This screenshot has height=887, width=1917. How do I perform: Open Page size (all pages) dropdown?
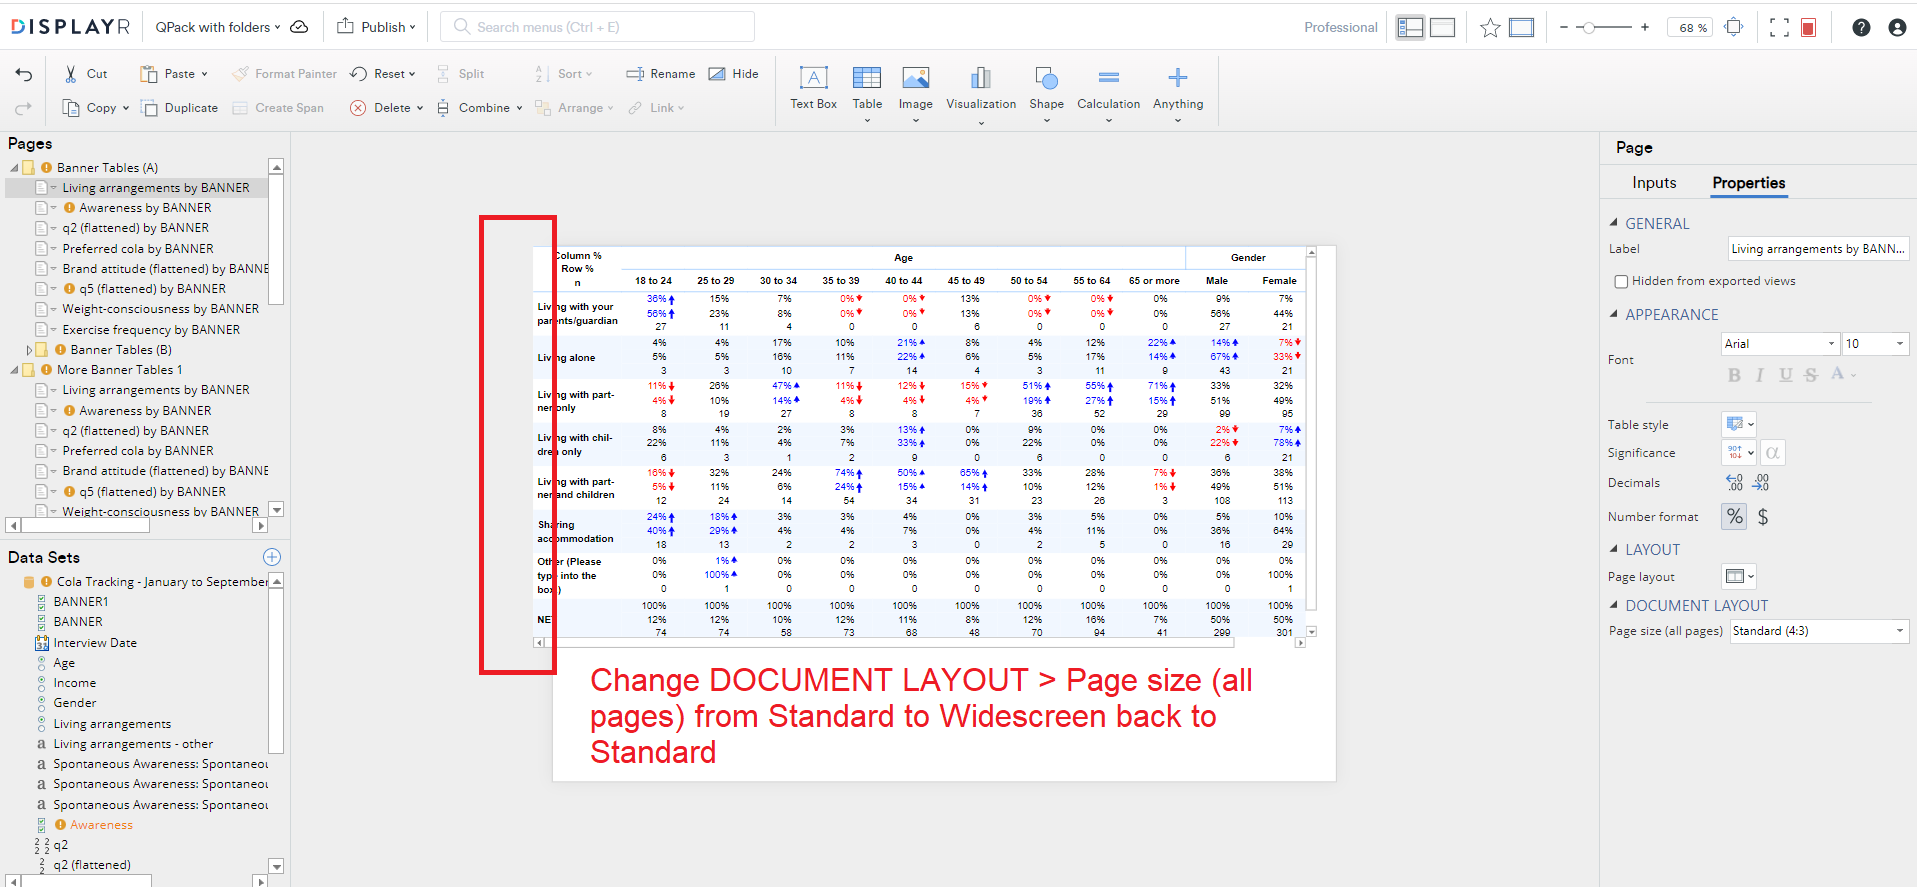[x=1819, y=631]
